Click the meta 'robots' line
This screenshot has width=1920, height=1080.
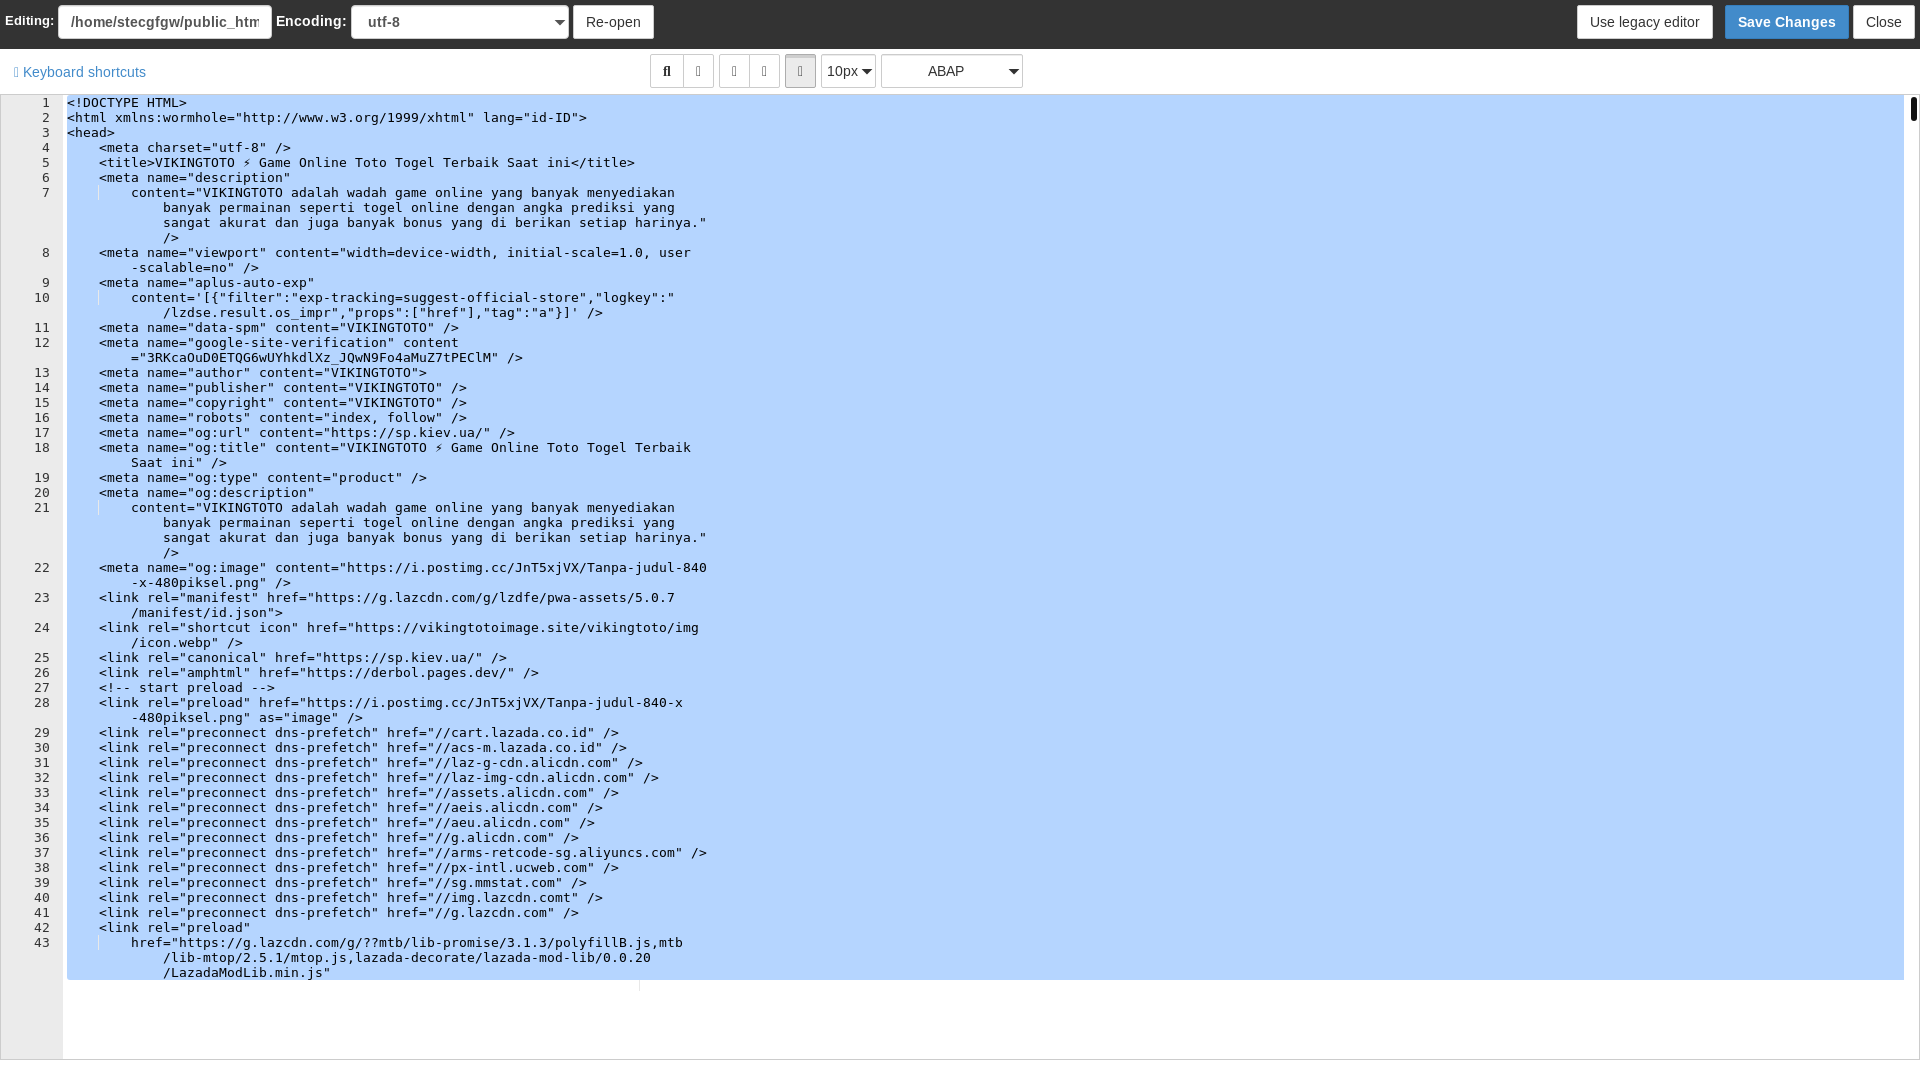point(283,418)
